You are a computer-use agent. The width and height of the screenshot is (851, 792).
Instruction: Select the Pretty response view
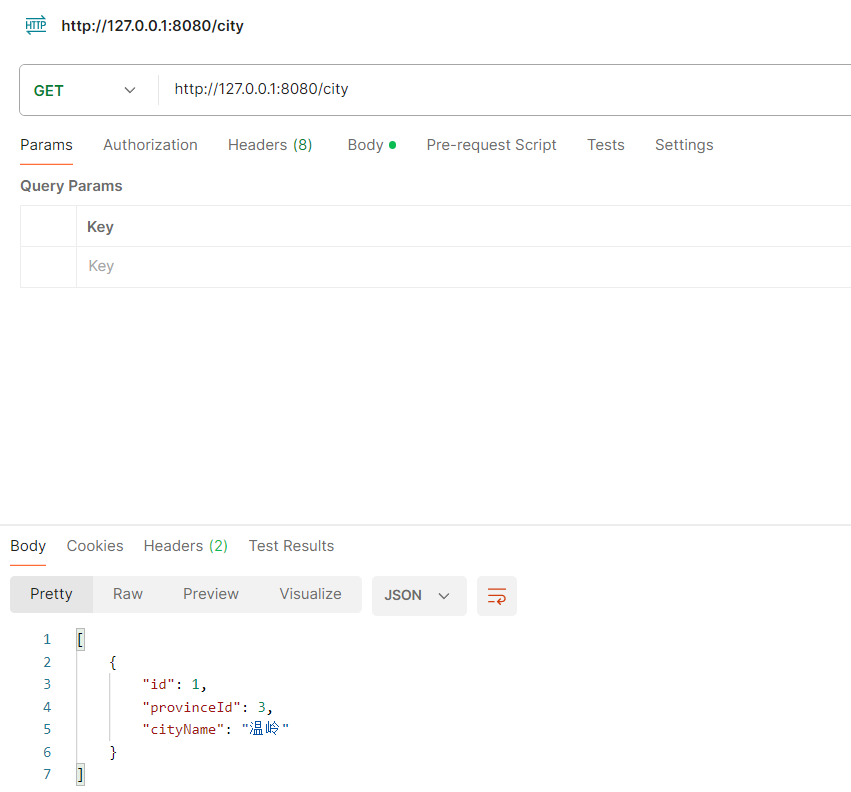pyautogui.click(x=51, y=594)
